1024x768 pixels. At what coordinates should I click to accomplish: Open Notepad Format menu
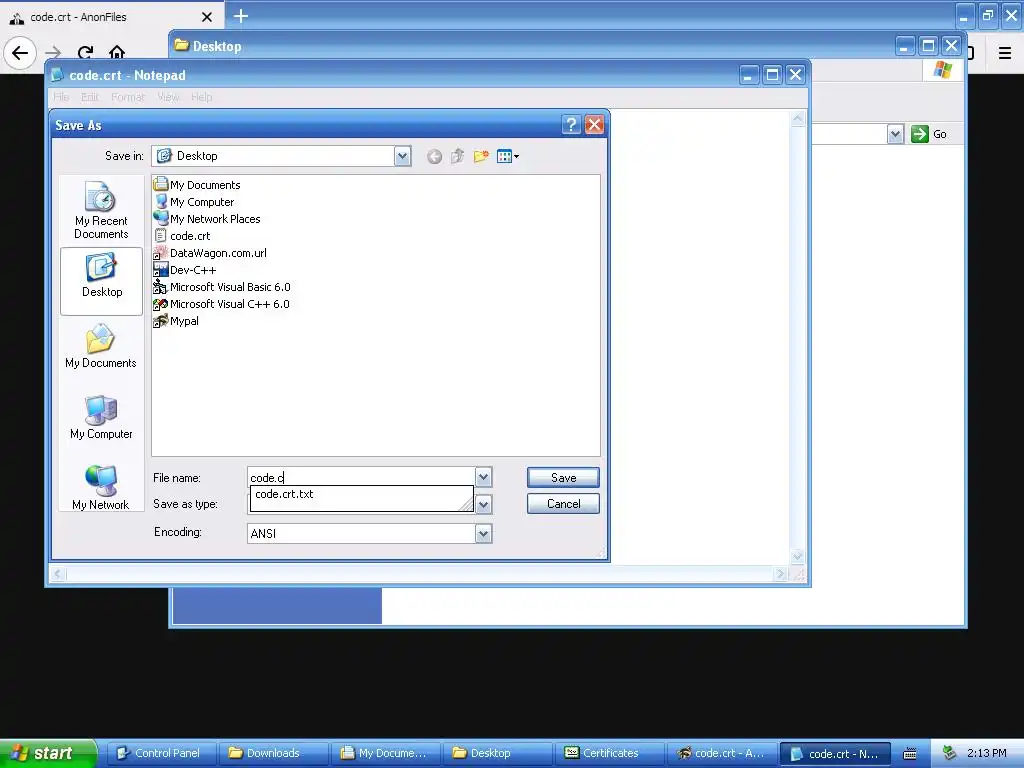(128, 97)
